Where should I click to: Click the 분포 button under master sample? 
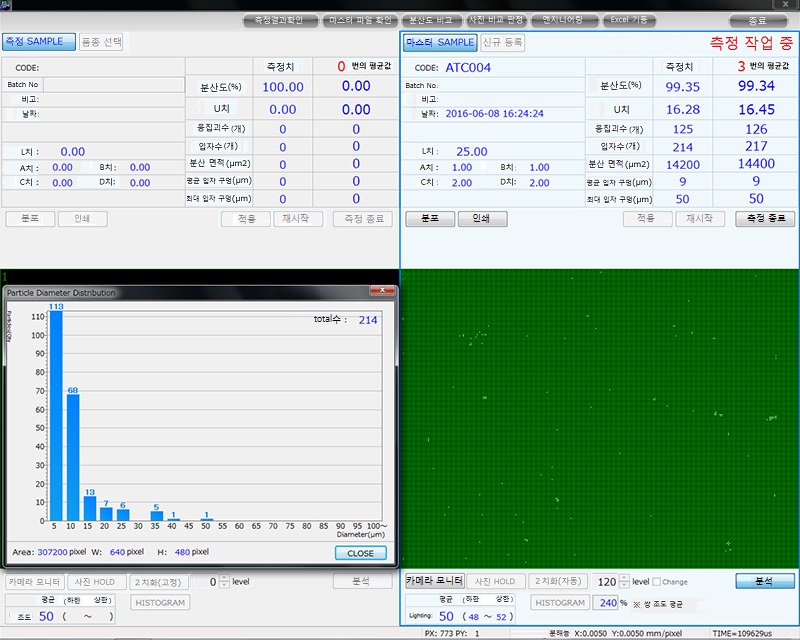coord(430,219)
